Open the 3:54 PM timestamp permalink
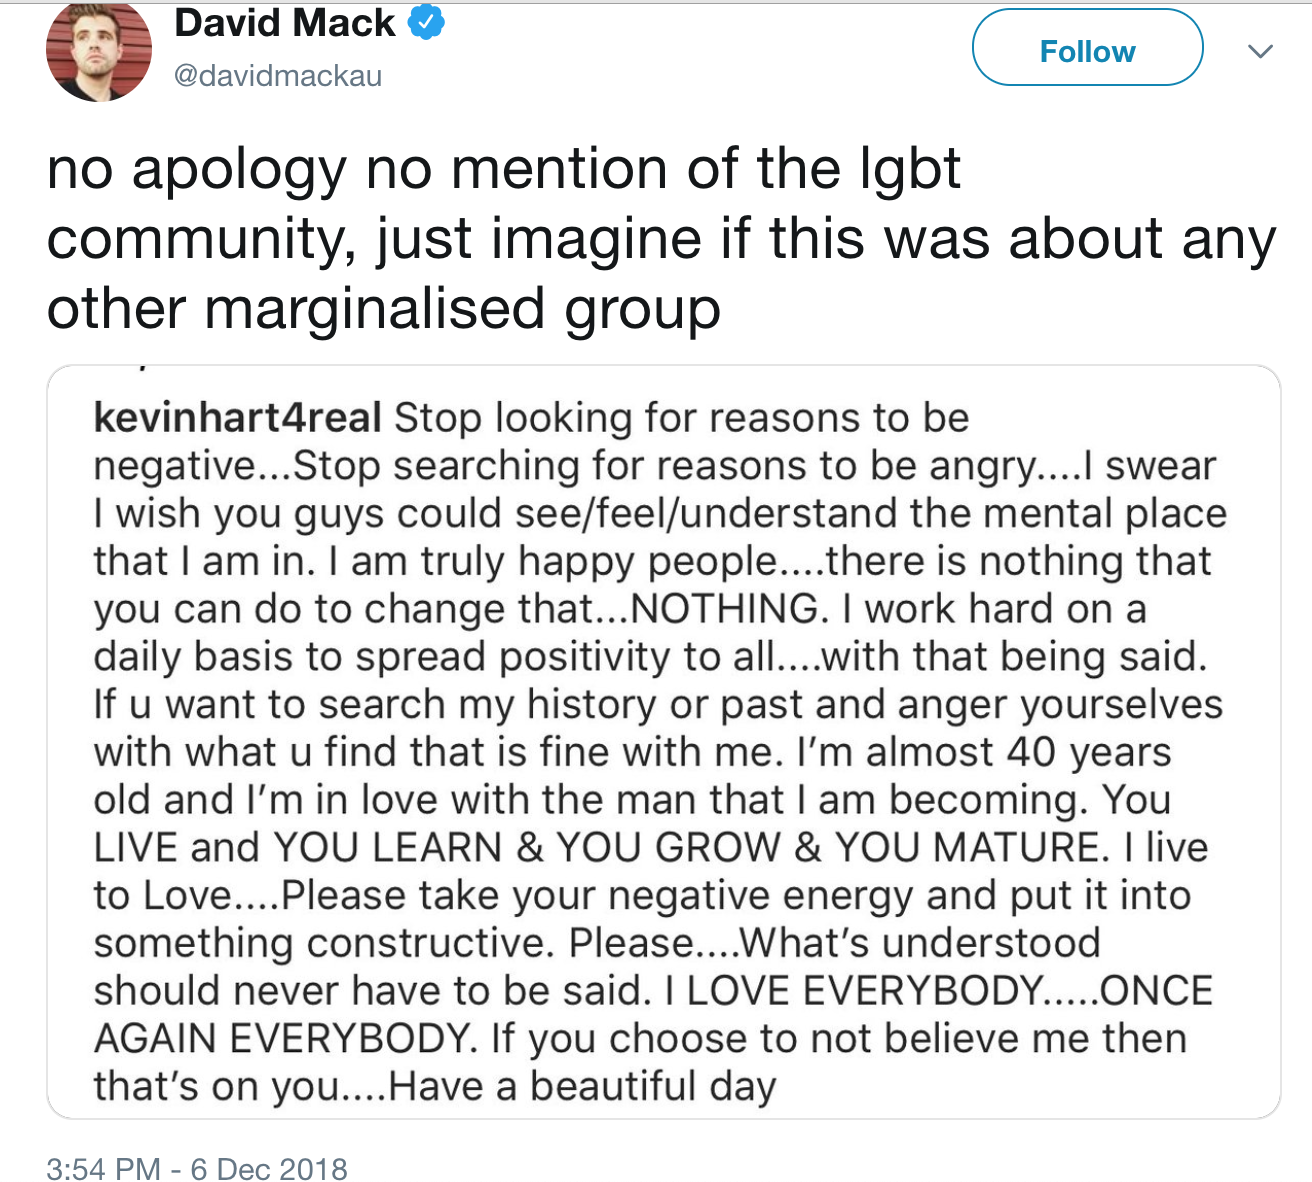 (x=103, y=1168)
